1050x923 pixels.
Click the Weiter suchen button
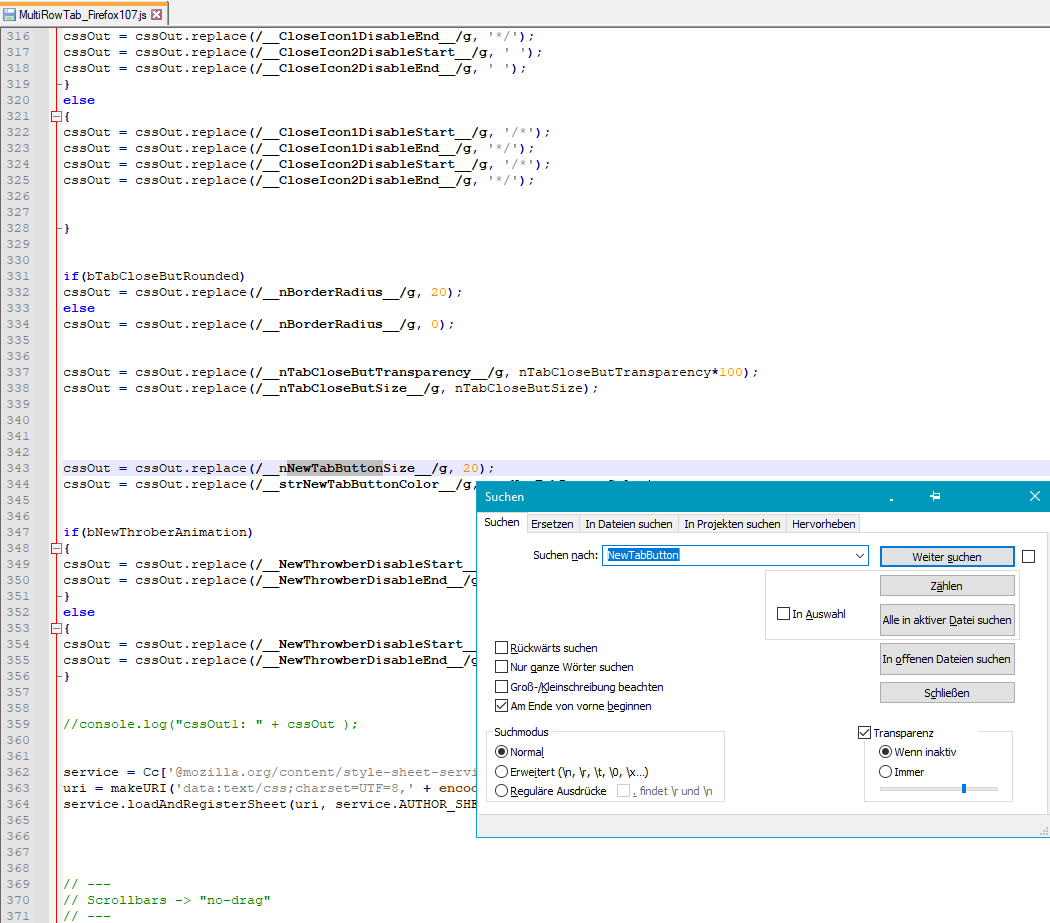(946, 557)
